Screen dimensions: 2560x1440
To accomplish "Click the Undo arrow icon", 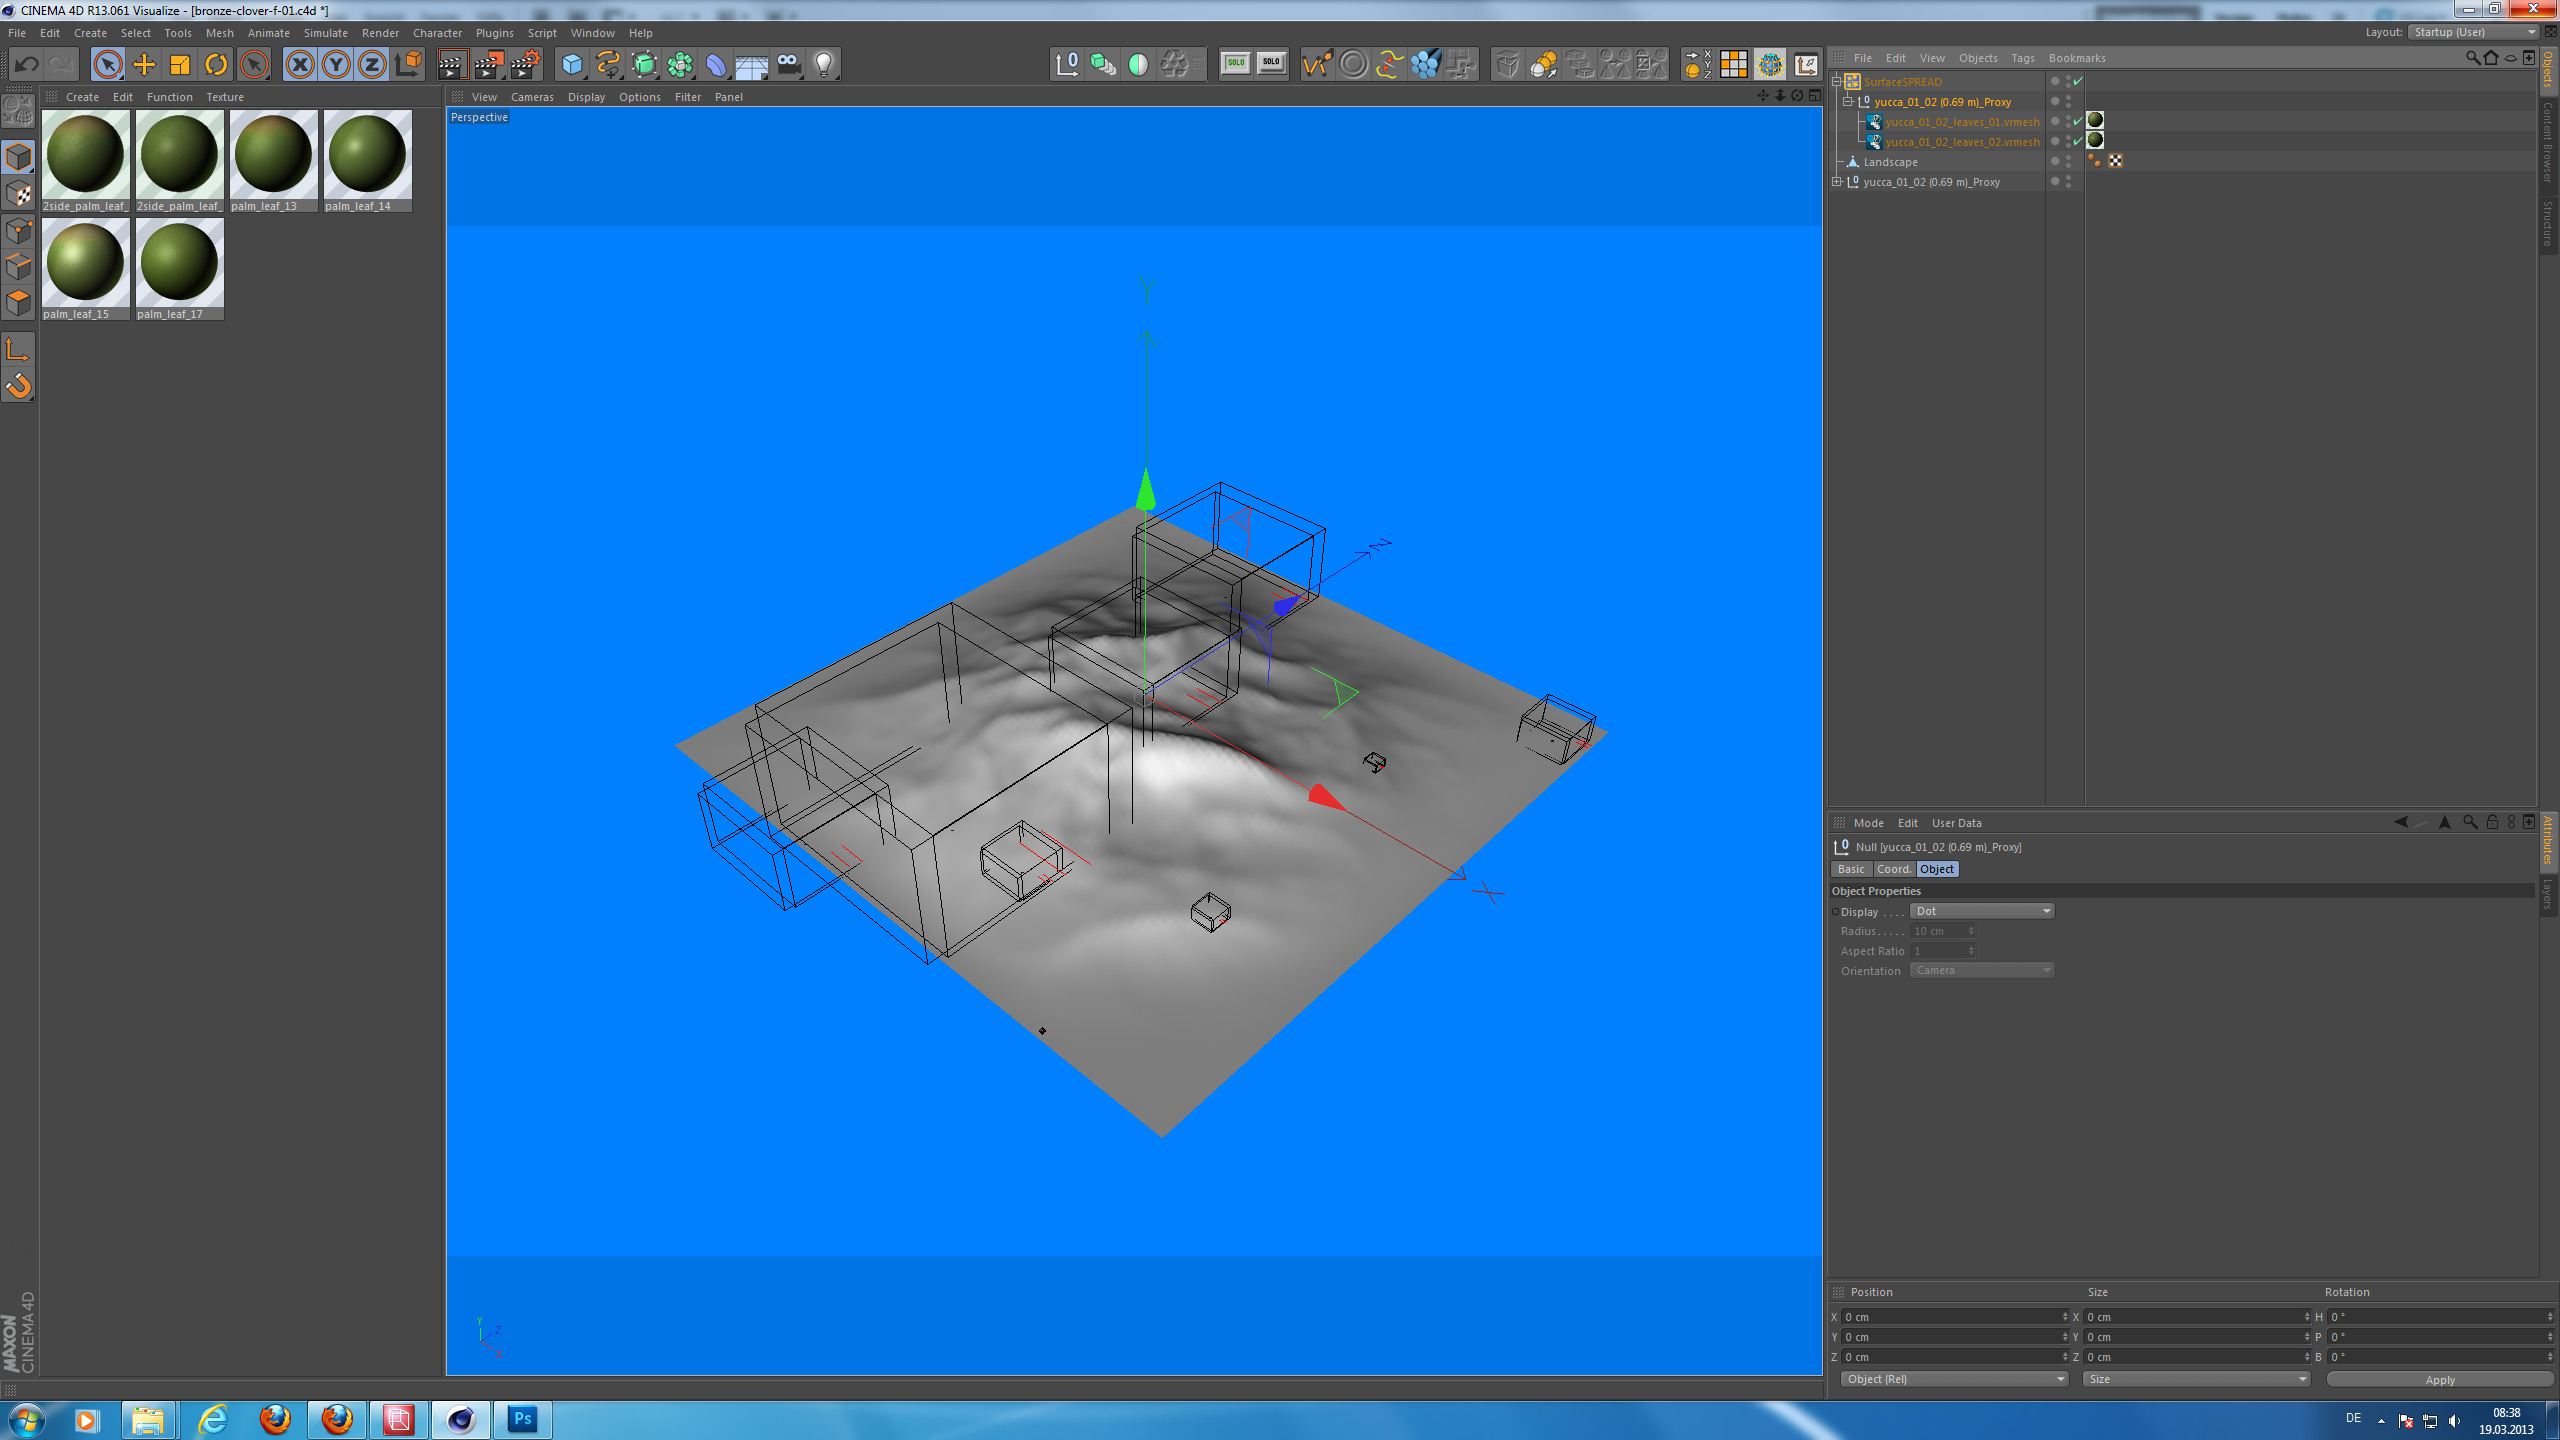I will [x=27, y=65].
